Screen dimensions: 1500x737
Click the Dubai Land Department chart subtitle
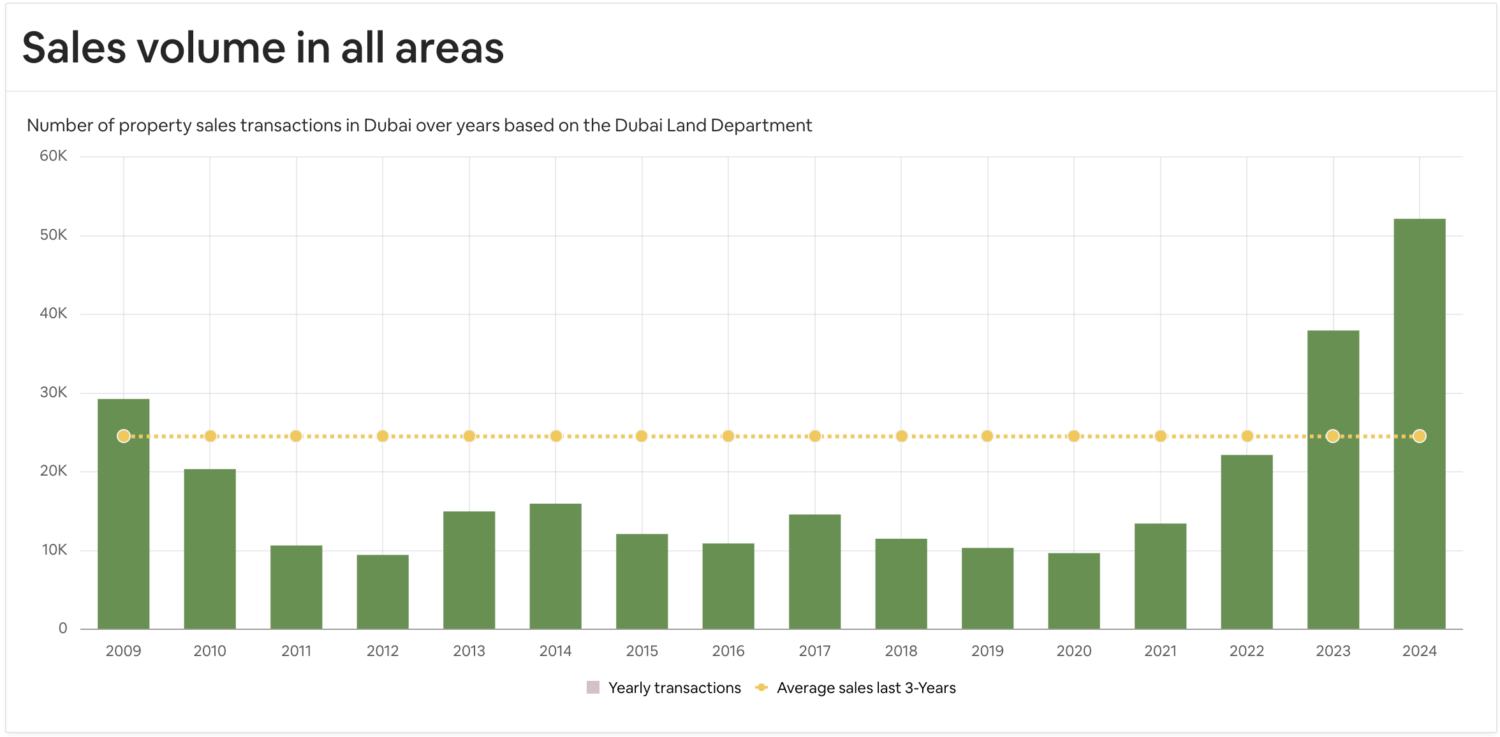[419, 125]
